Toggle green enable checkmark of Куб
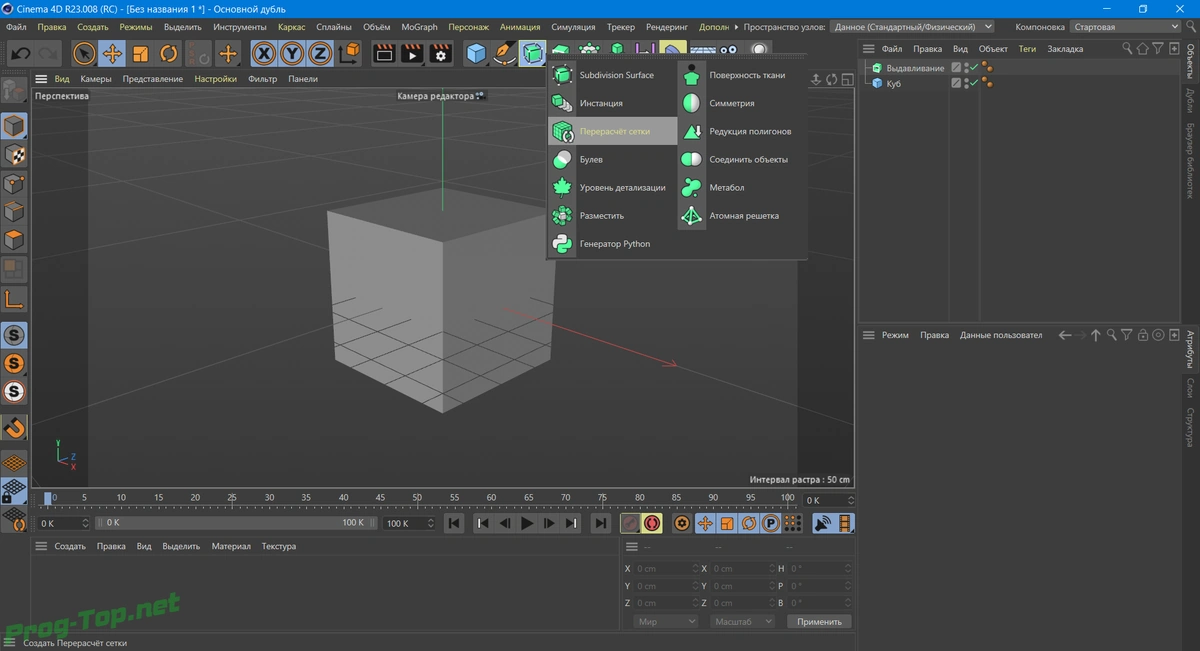The image size is (1200, 651). [x=974, y=84]
